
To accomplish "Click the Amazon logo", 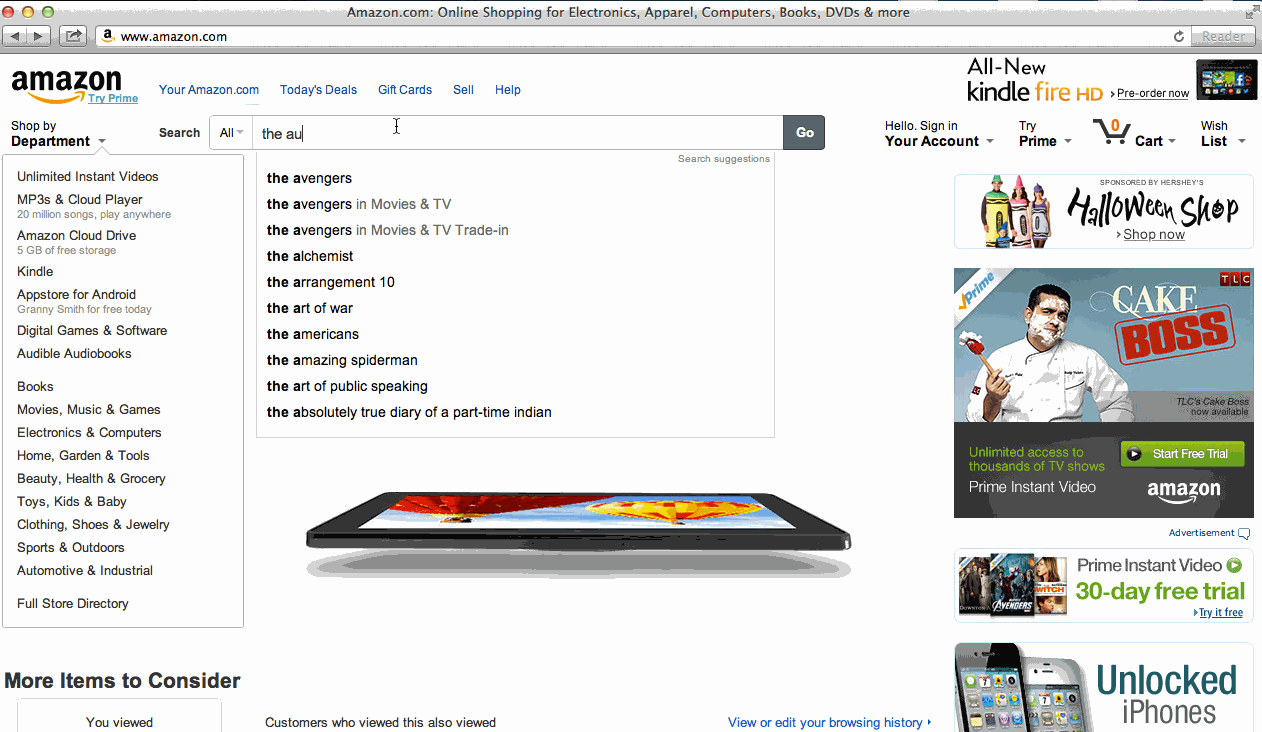I will (x=67, y=86).
